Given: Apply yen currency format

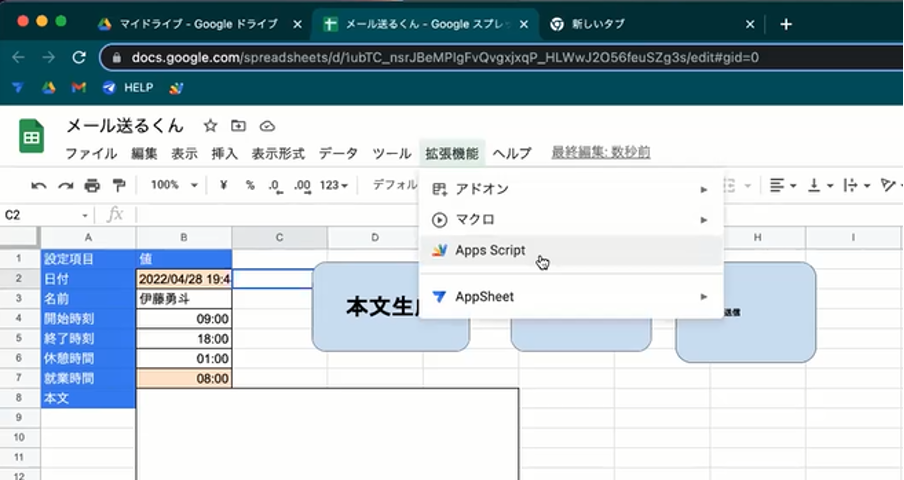Looking at the screenshot, I should [x=224, y=185].
